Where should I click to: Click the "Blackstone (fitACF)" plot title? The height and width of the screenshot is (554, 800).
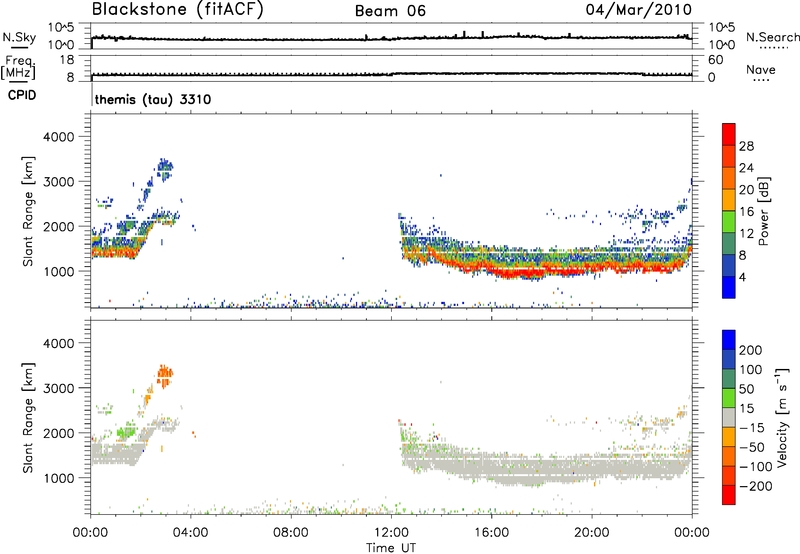pos(178,10)
